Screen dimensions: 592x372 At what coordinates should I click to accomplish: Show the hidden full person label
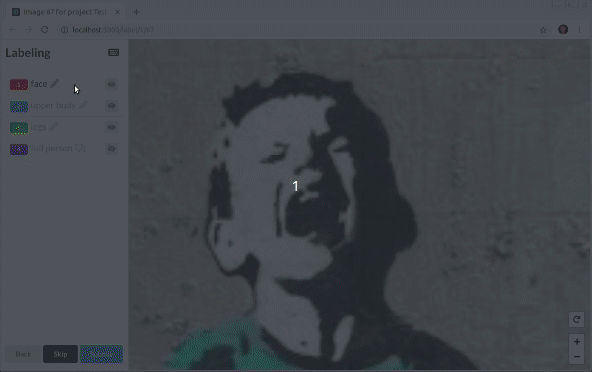111,149
